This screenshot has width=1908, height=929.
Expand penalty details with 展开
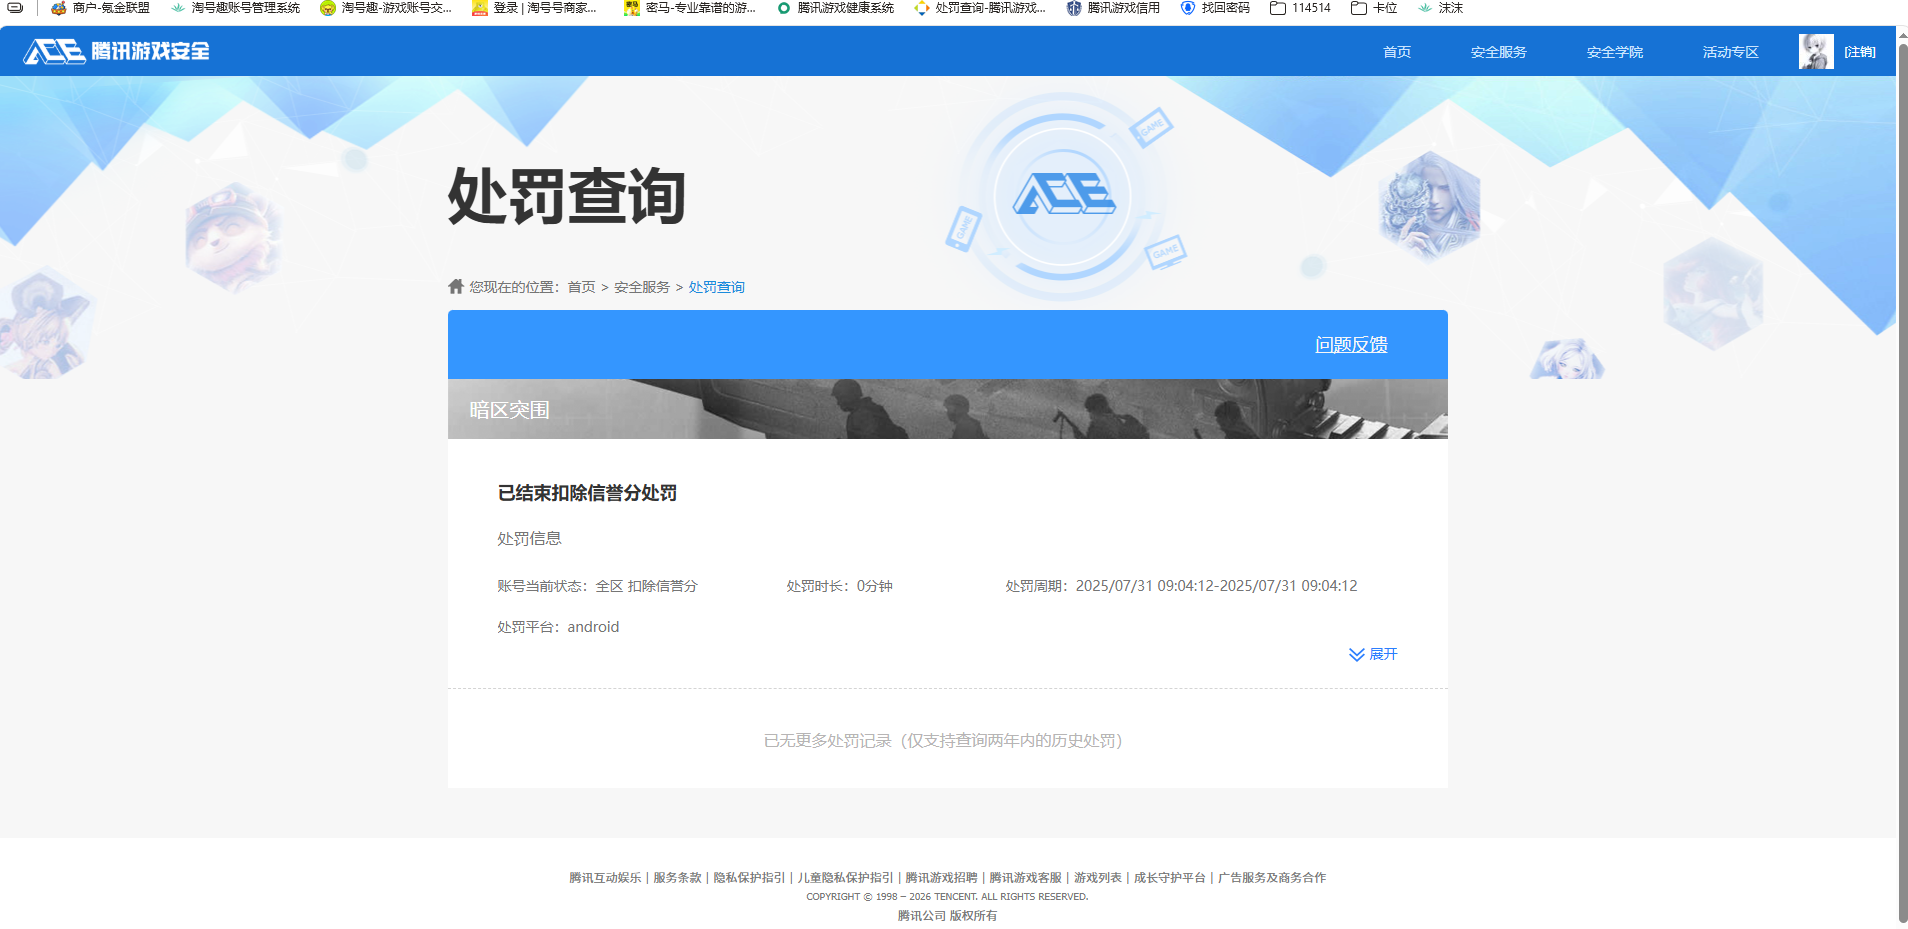(1373, 654)
